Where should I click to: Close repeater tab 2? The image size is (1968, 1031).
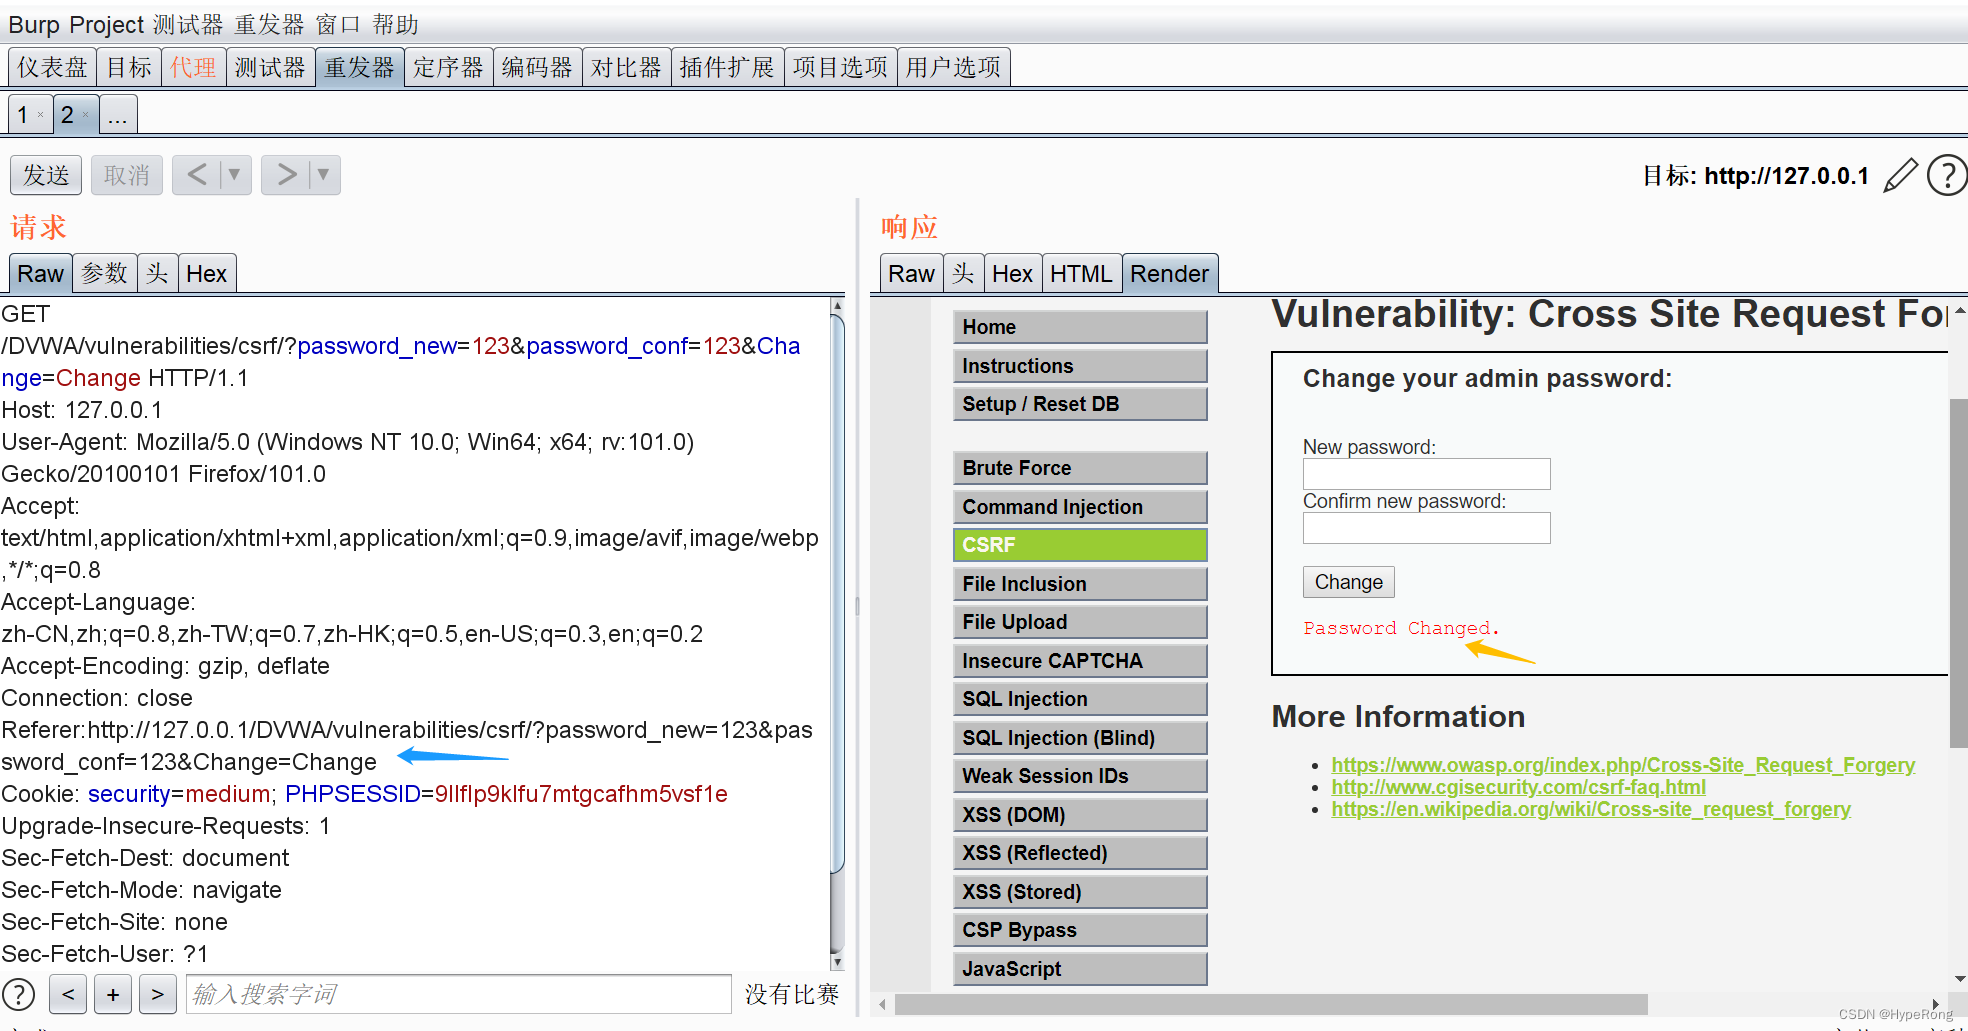[x=85, y=115]
